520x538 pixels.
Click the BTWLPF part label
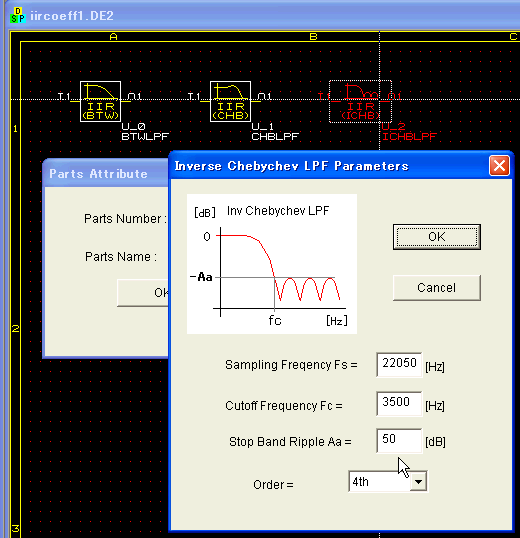[x=145, y=137]
